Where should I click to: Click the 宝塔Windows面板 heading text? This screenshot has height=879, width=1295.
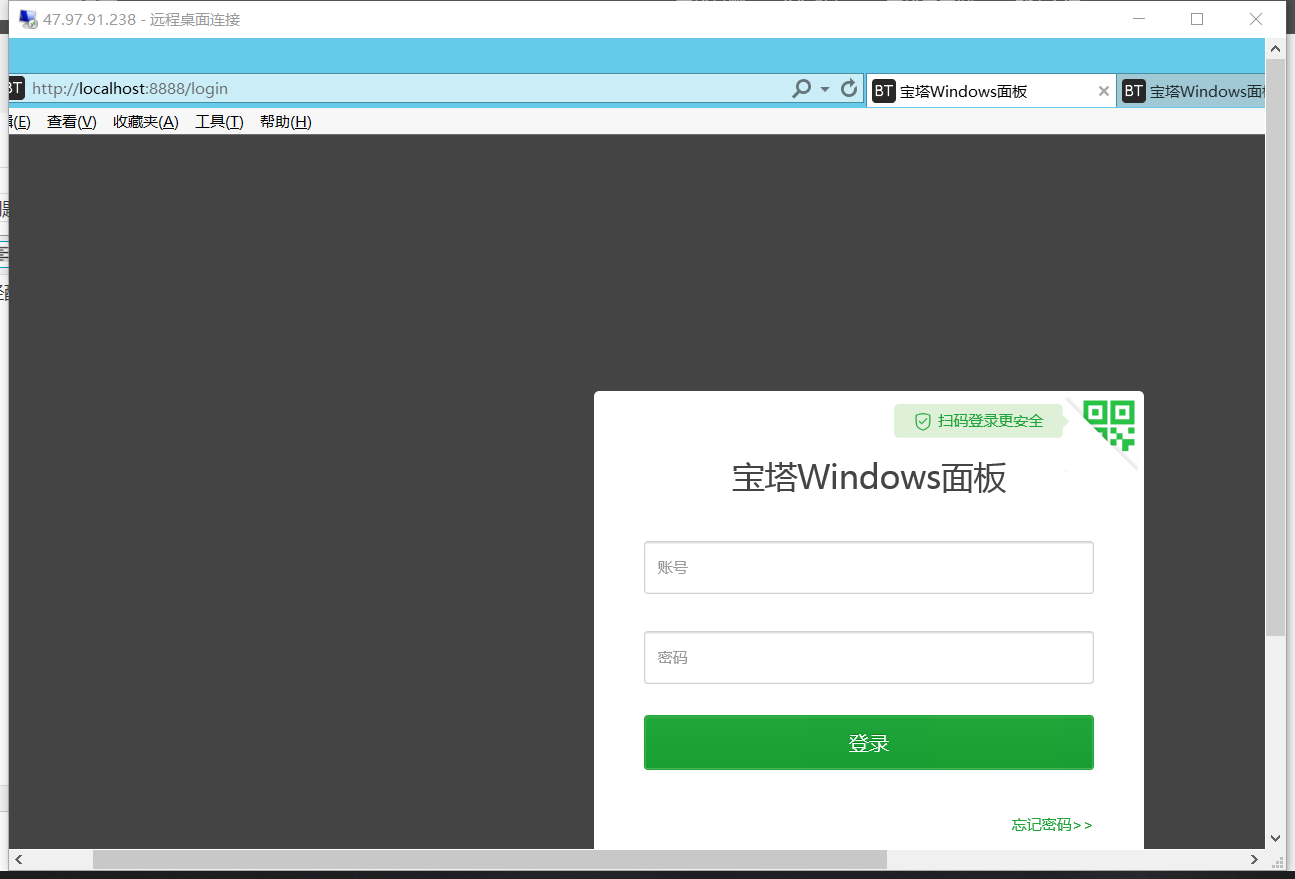click(x=869, y=478)
